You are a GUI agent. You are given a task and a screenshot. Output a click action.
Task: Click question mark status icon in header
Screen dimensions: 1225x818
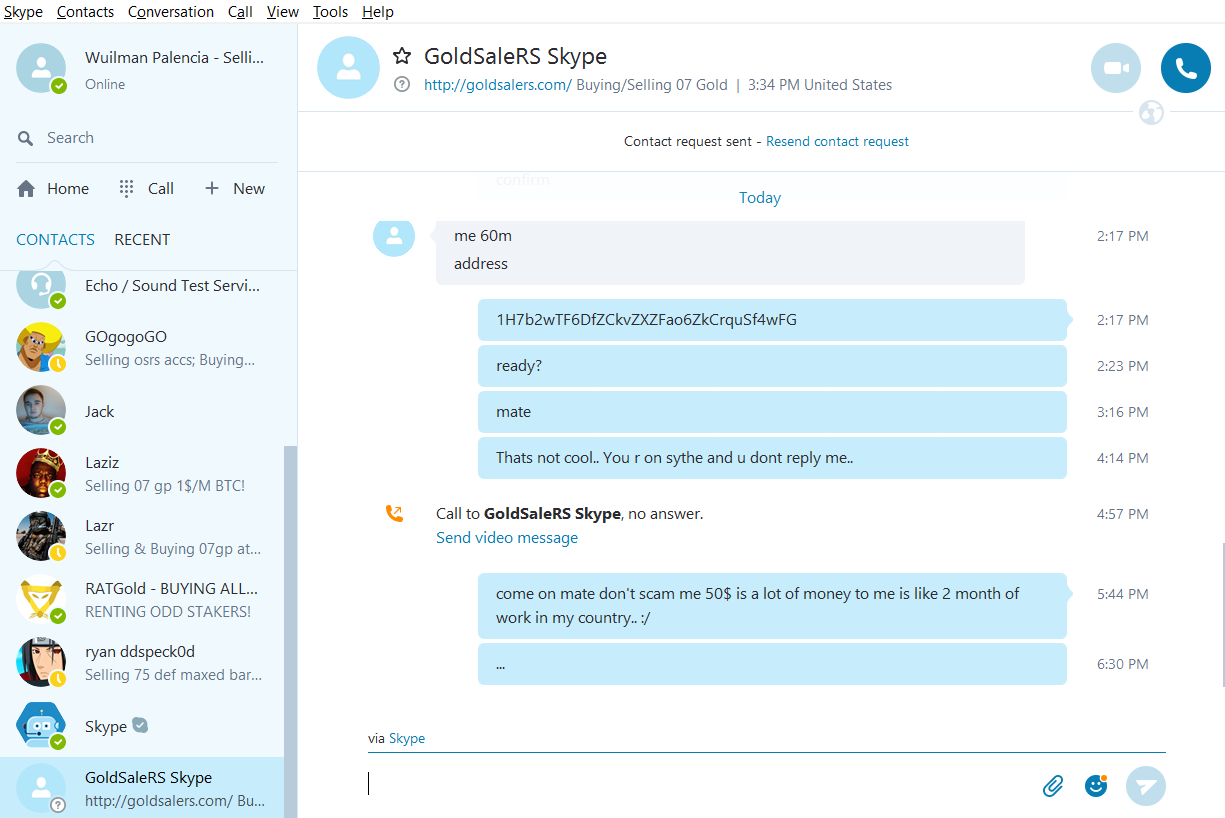tap(402, 85)
